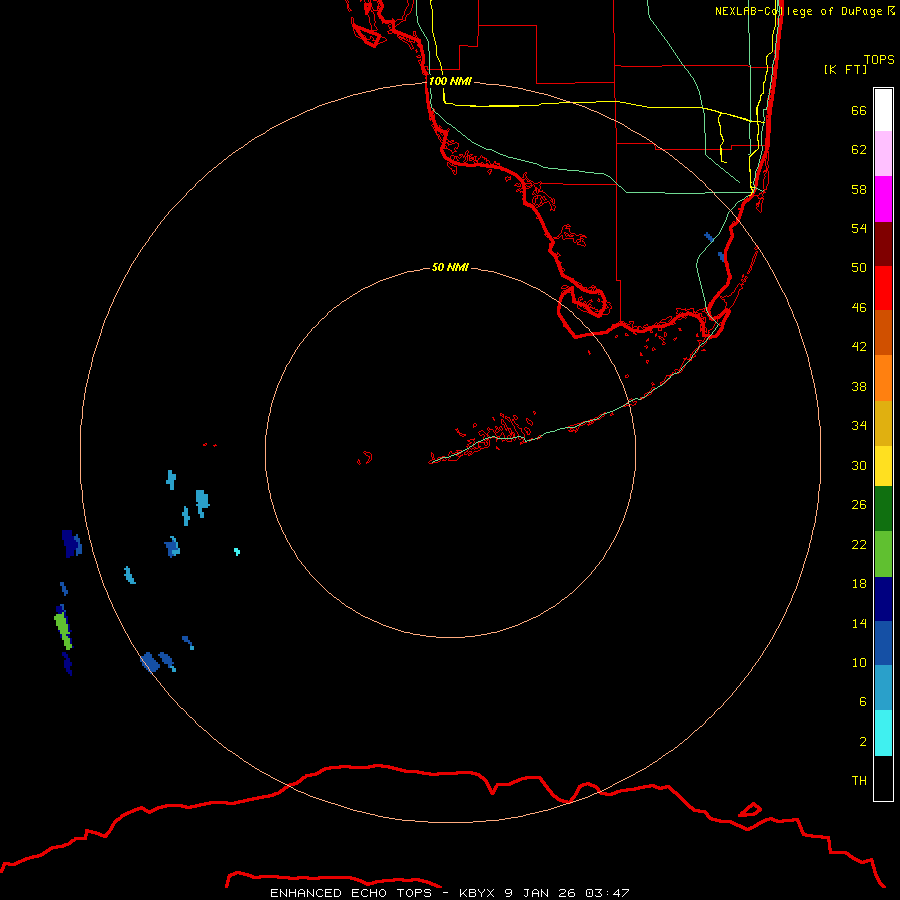Click the 100 NMI range ring label
Image resolution: width=900 pixels, height=900 pixels.
point(450,81)
